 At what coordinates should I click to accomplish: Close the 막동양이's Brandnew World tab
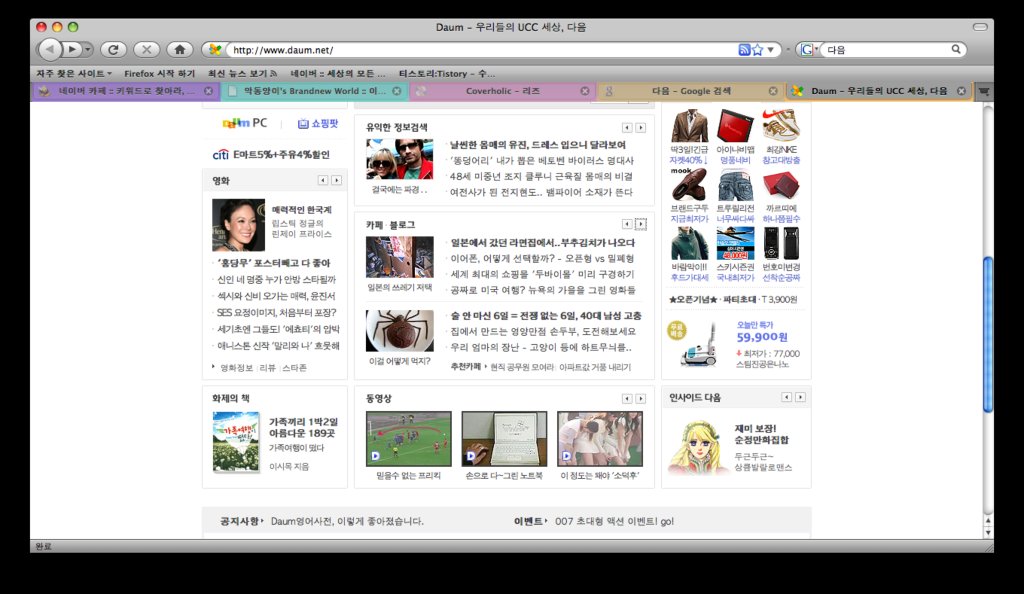tap(396, 91)
